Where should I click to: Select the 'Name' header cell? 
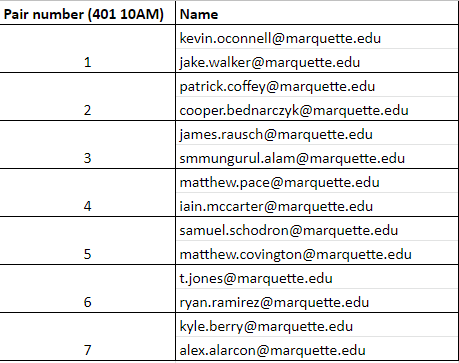(x=317, y=14)
